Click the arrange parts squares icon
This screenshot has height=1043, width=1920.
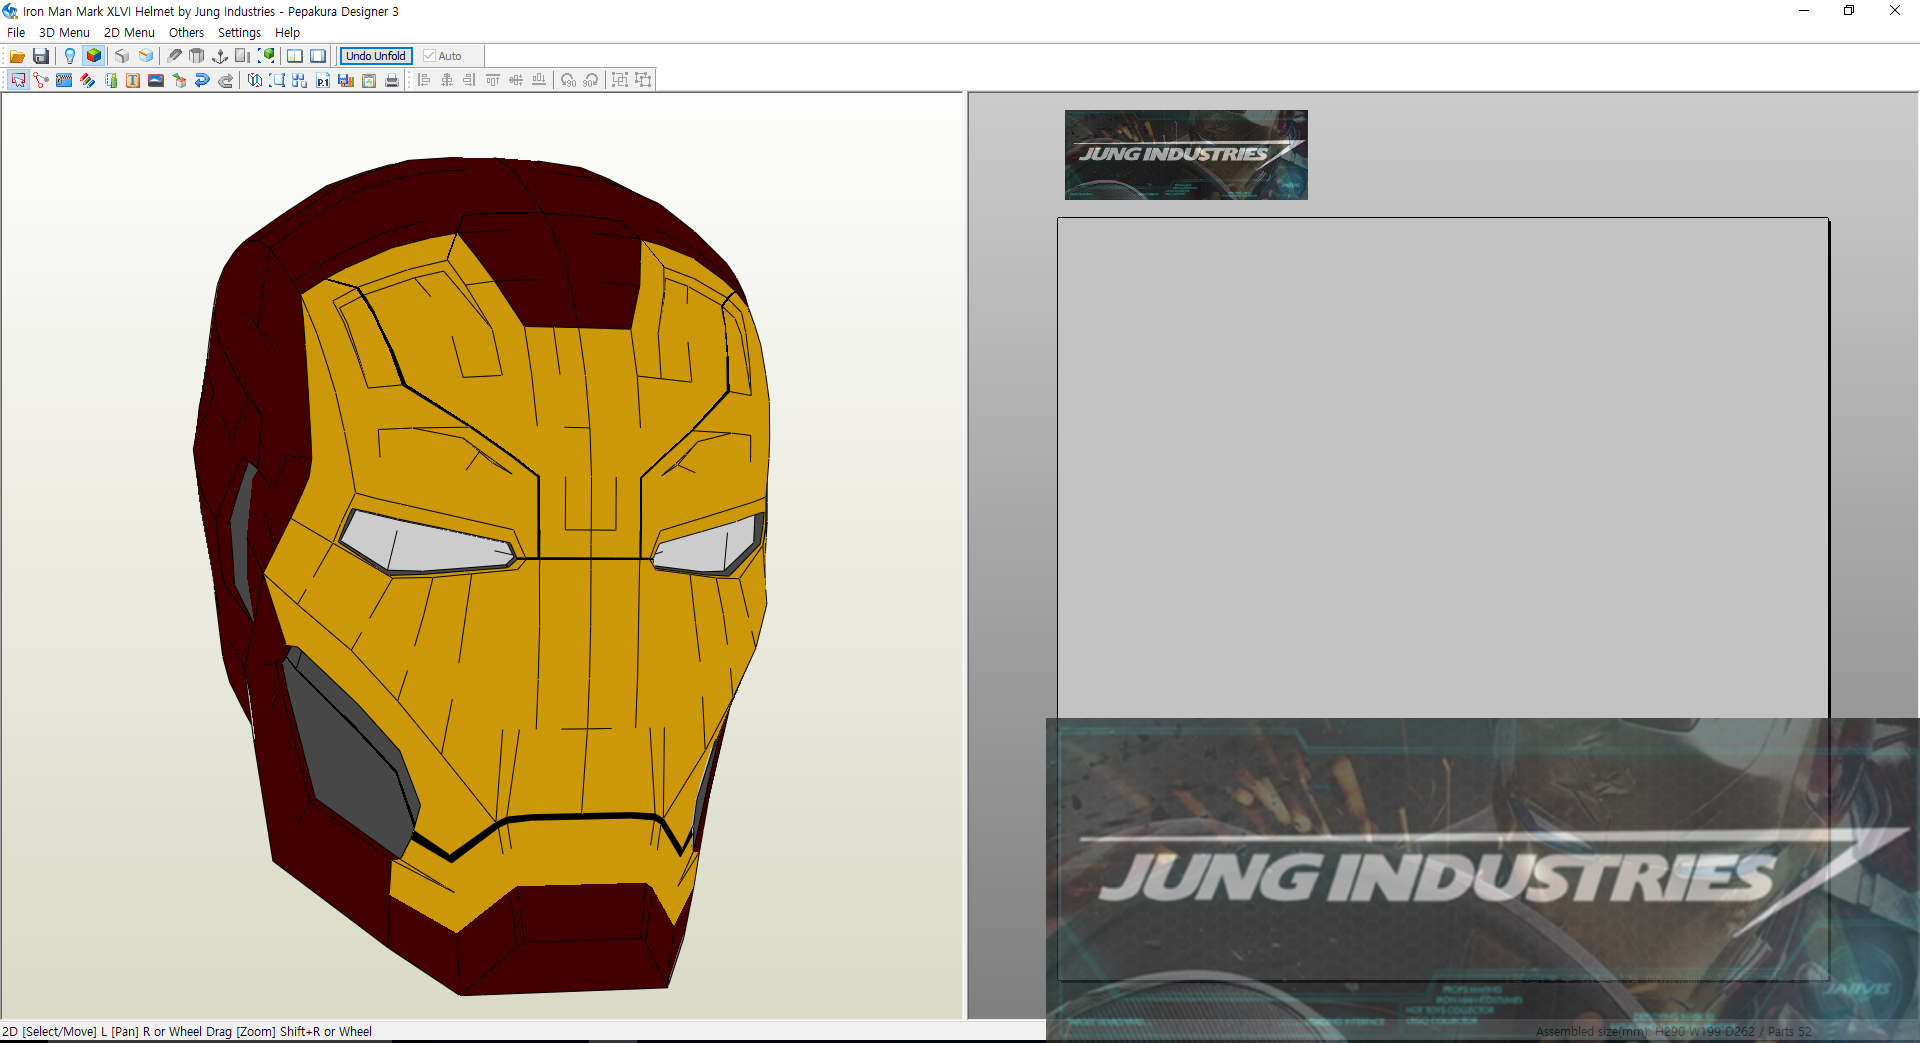[x=300, y=80]
